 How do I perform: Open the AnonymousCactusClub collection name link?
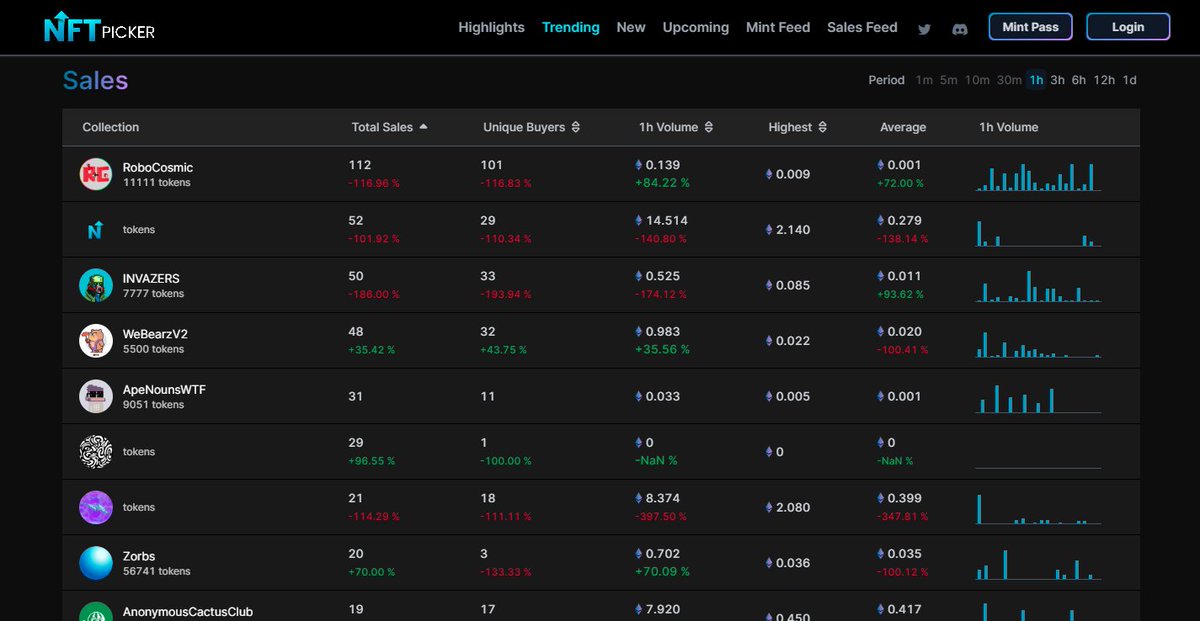(x=188, y=611)
